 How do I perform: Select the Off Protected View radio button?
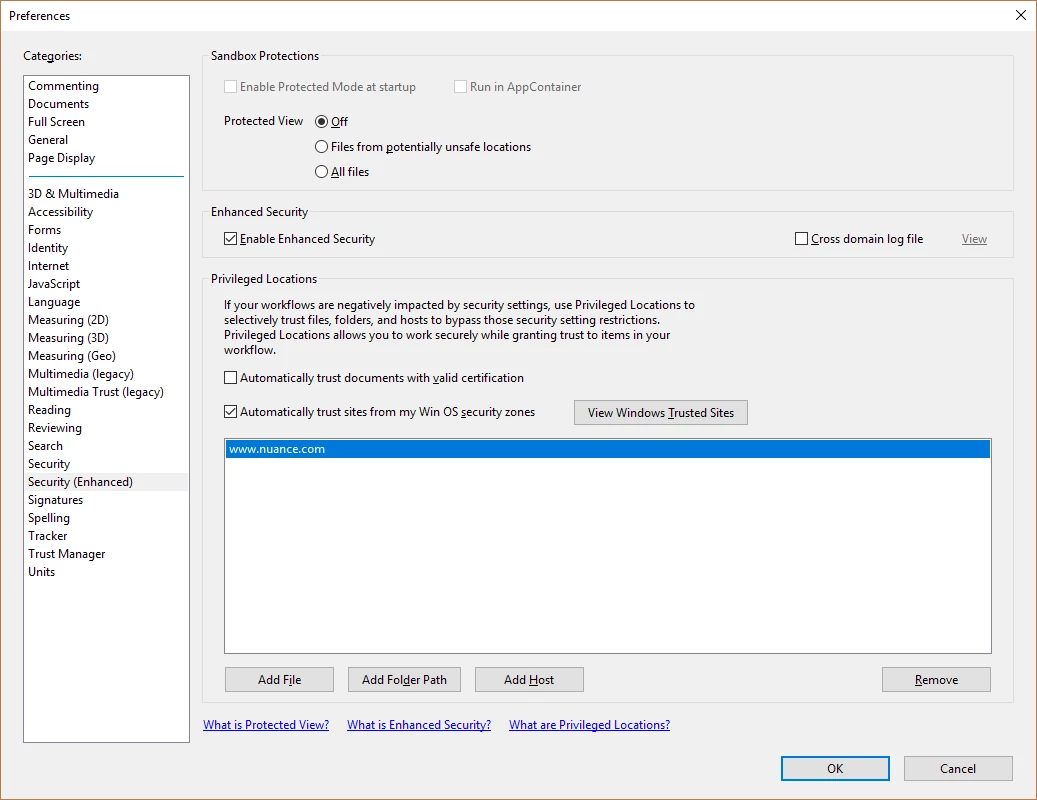321,122
